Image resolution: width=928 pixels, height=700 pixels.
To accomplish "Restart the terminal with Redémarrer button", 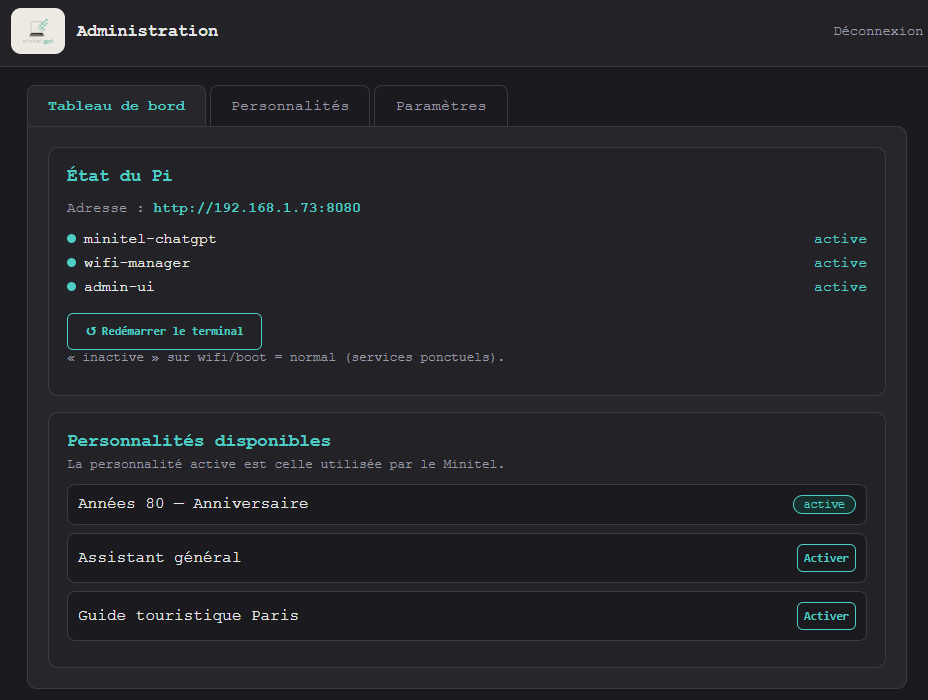I will pos(165,331).
